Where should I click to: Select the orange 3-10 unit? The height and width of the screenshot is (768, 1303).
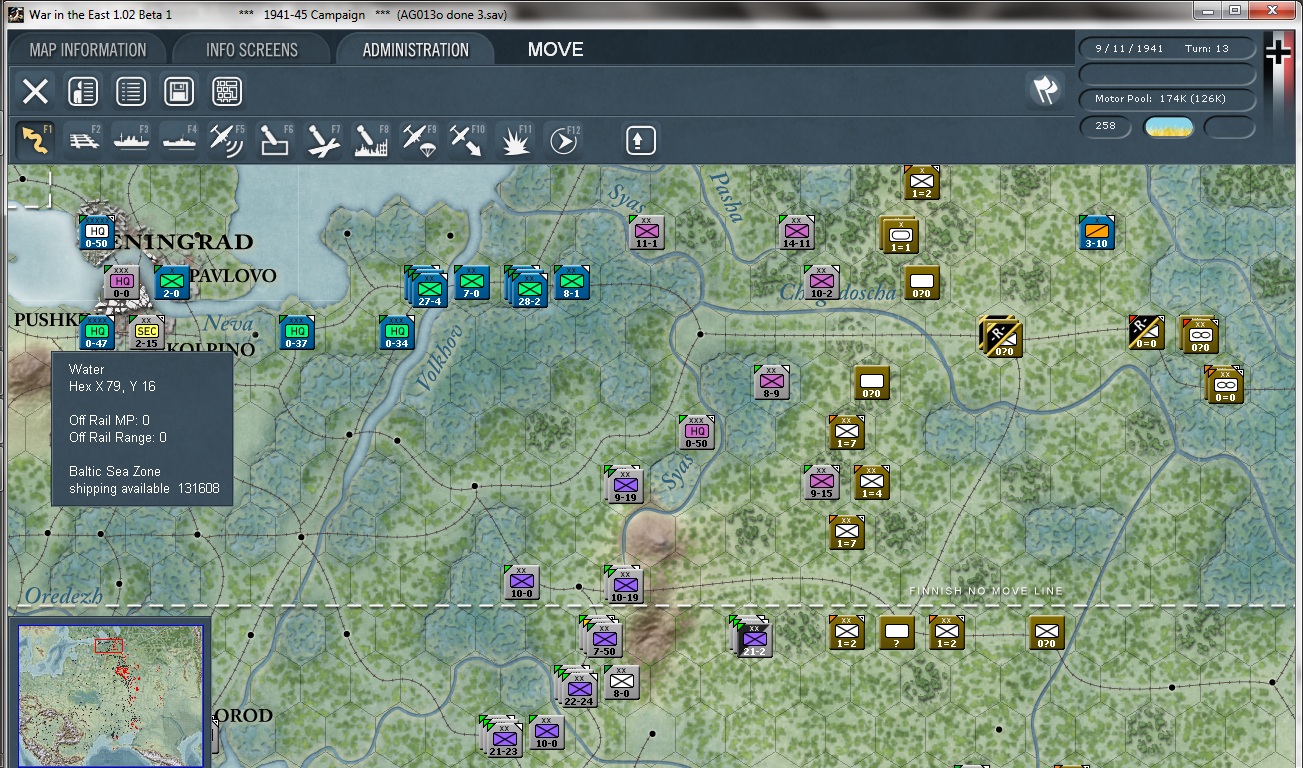click(1097, 233)
